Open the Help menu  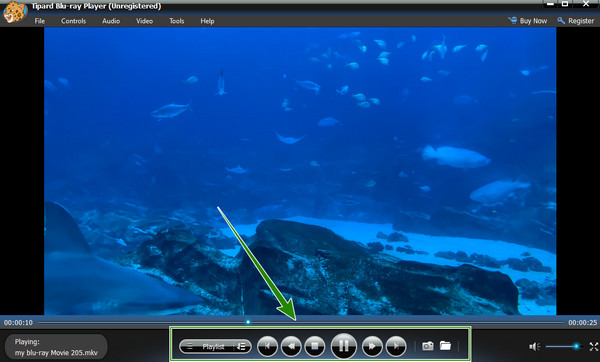click(x=207, y=21)
